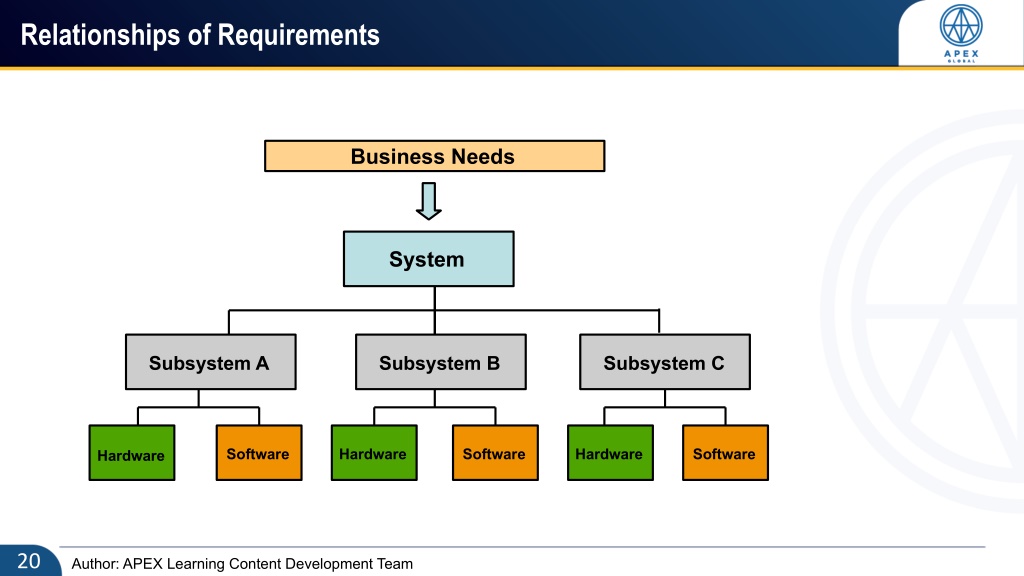Image resolution: width=1024 pixels, height=576 pixels.
Task: Select Software box under Subsystem C
Action: point(725,453)
